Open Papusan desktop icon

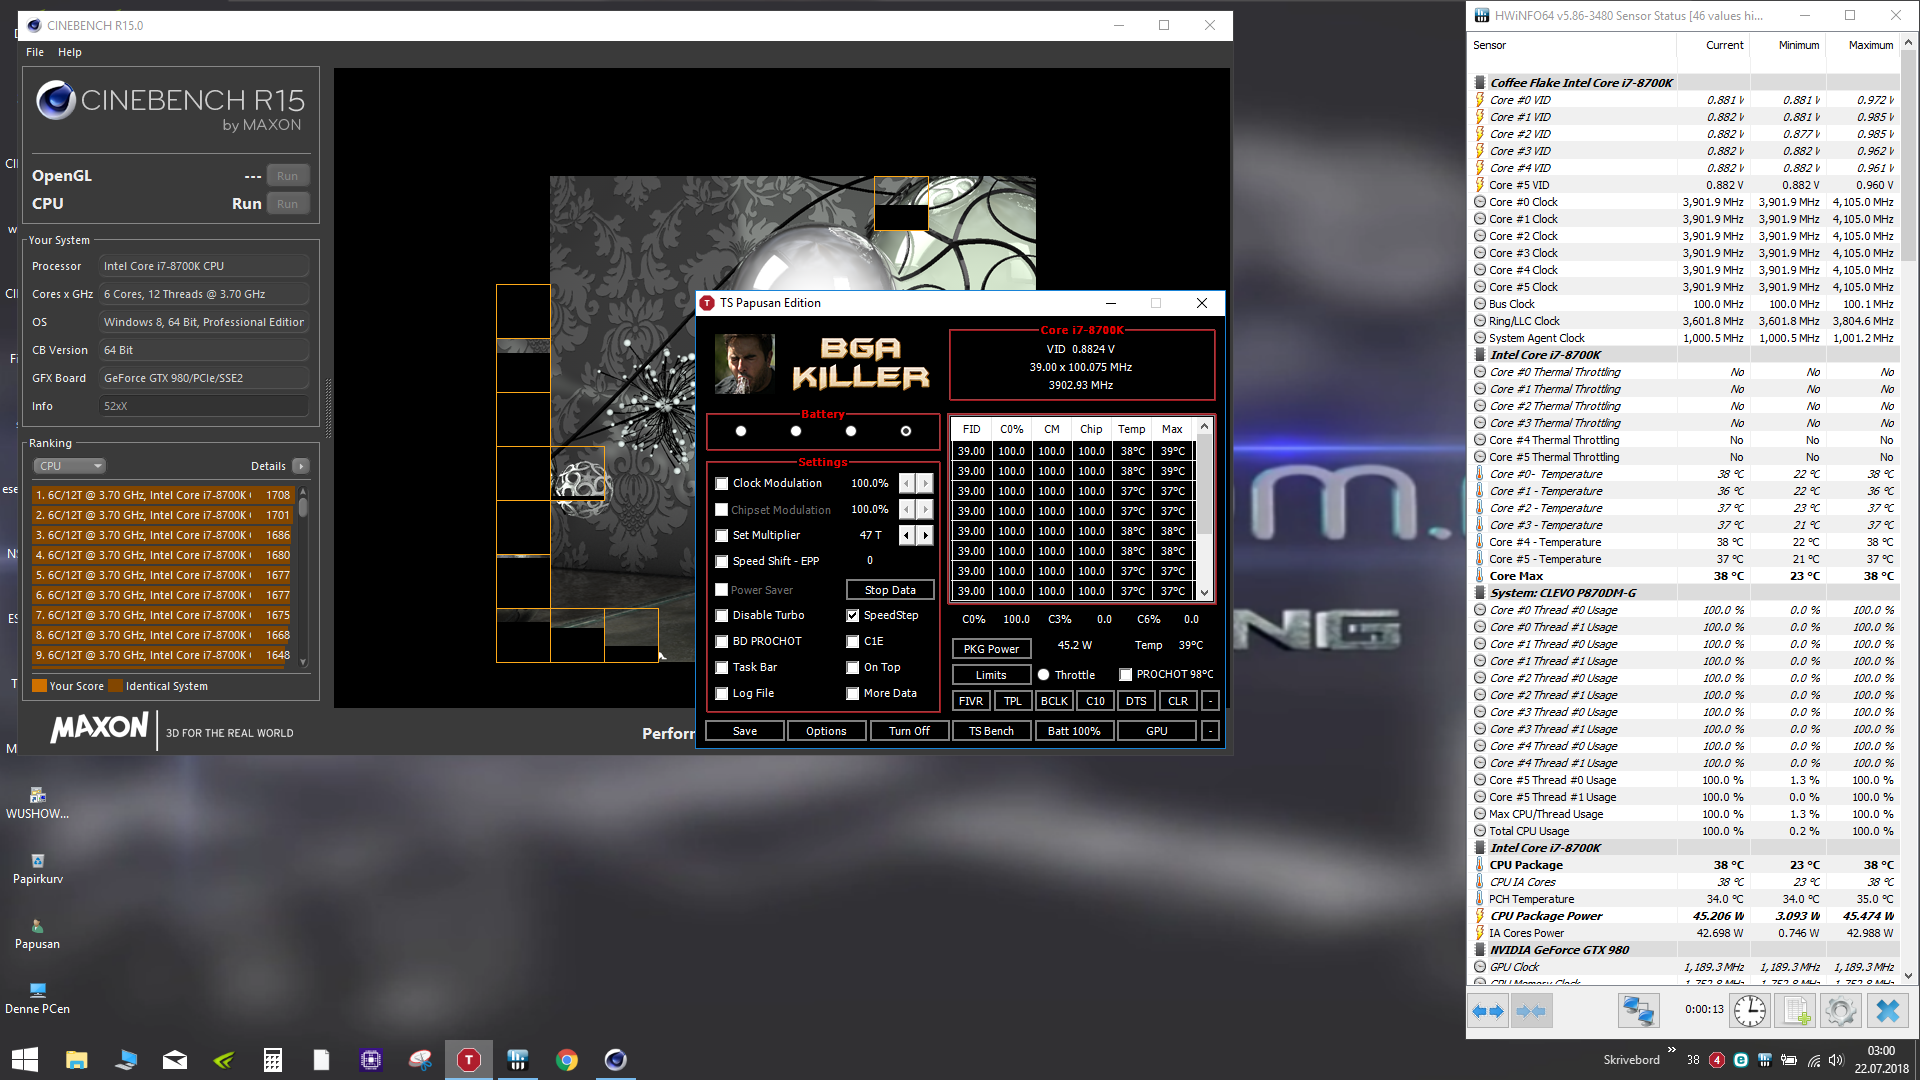[38, 934]
